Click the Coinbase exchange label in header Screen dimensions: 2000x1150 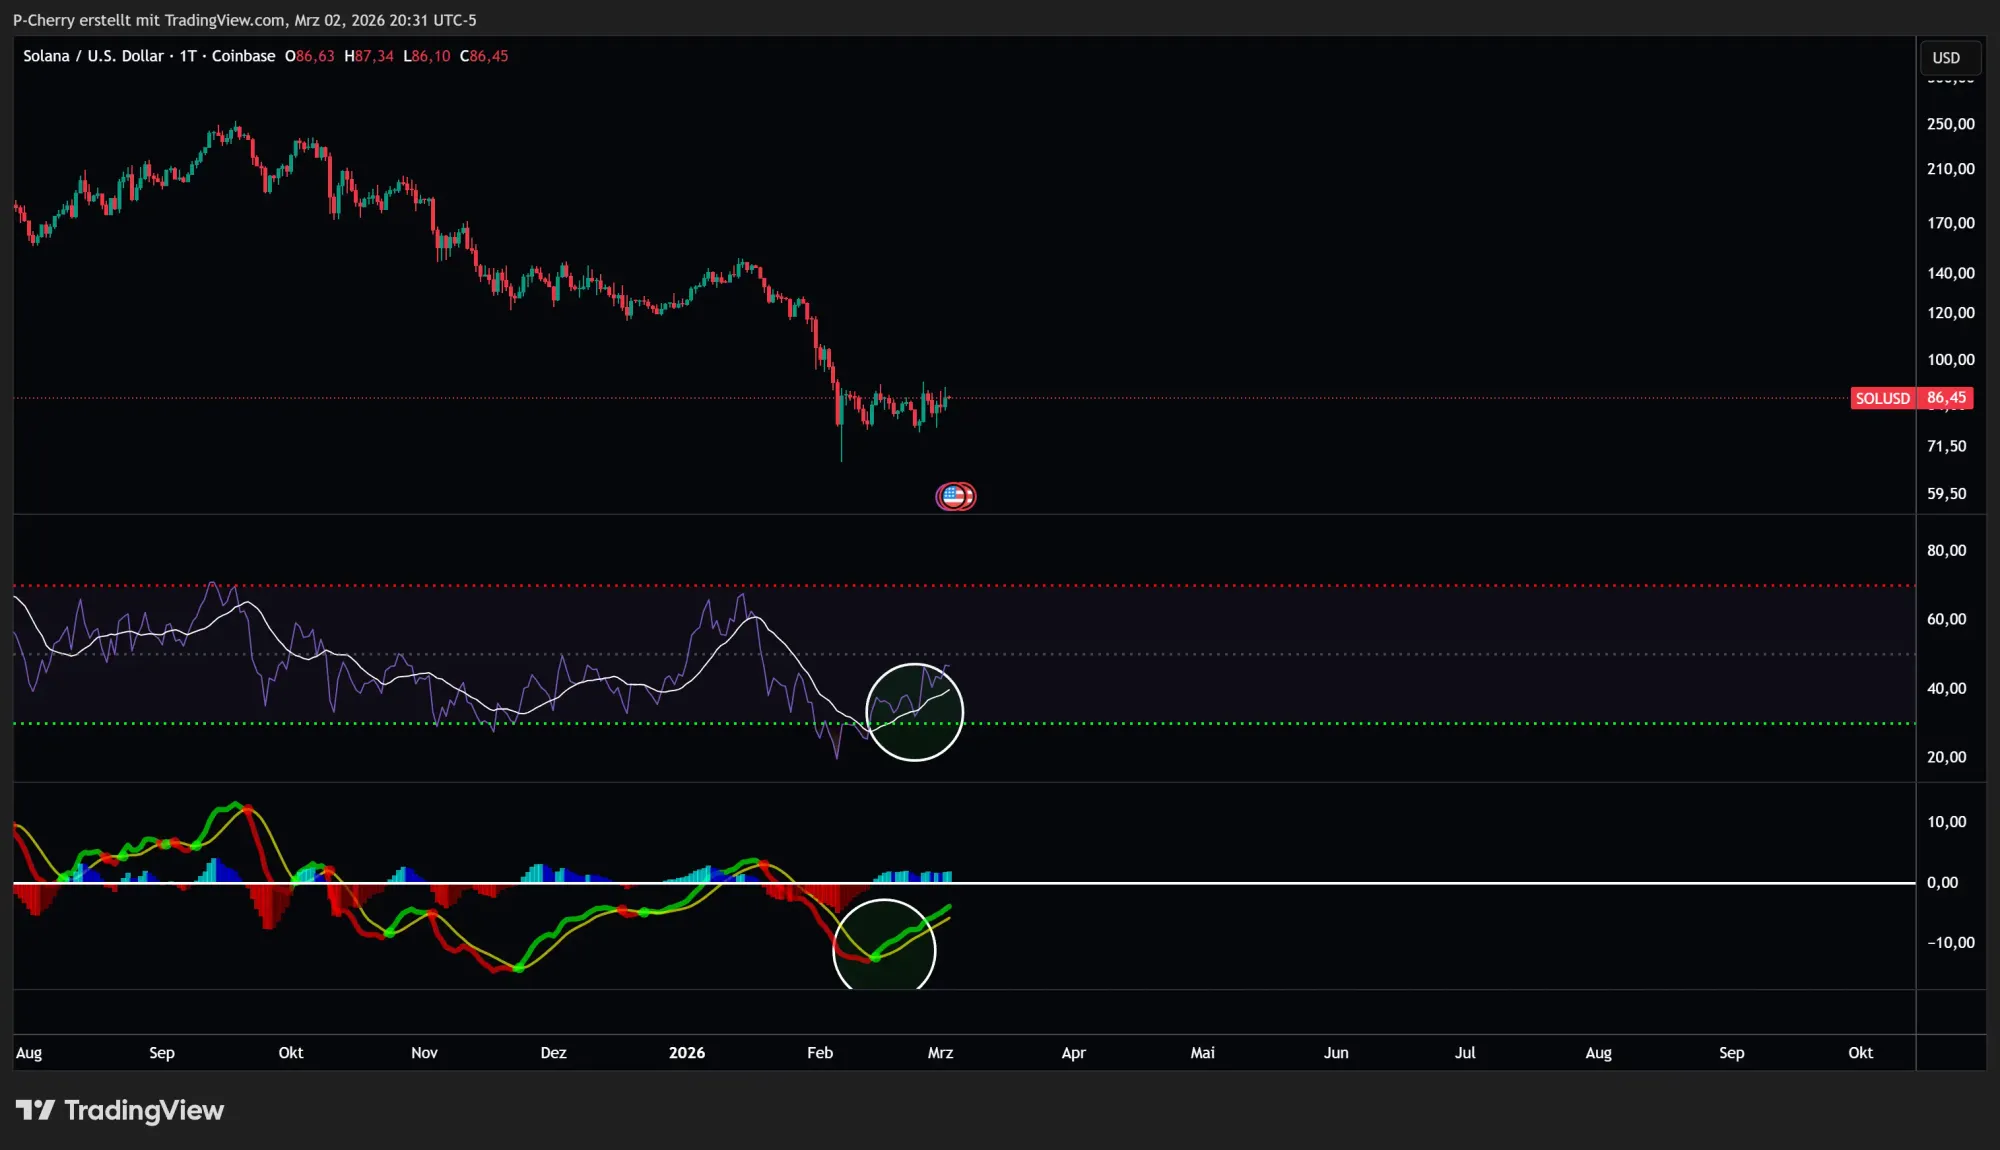(x=243, y=56)
